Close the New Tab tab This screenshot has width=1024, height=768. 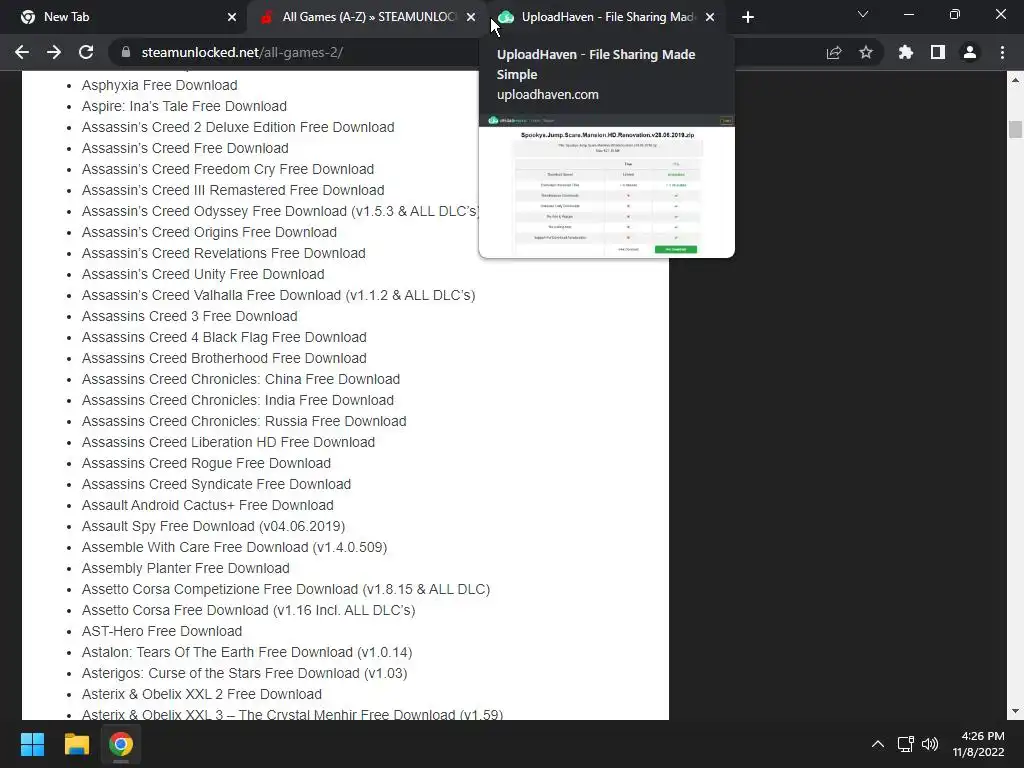pyautogui.click(x=232, y=17)
